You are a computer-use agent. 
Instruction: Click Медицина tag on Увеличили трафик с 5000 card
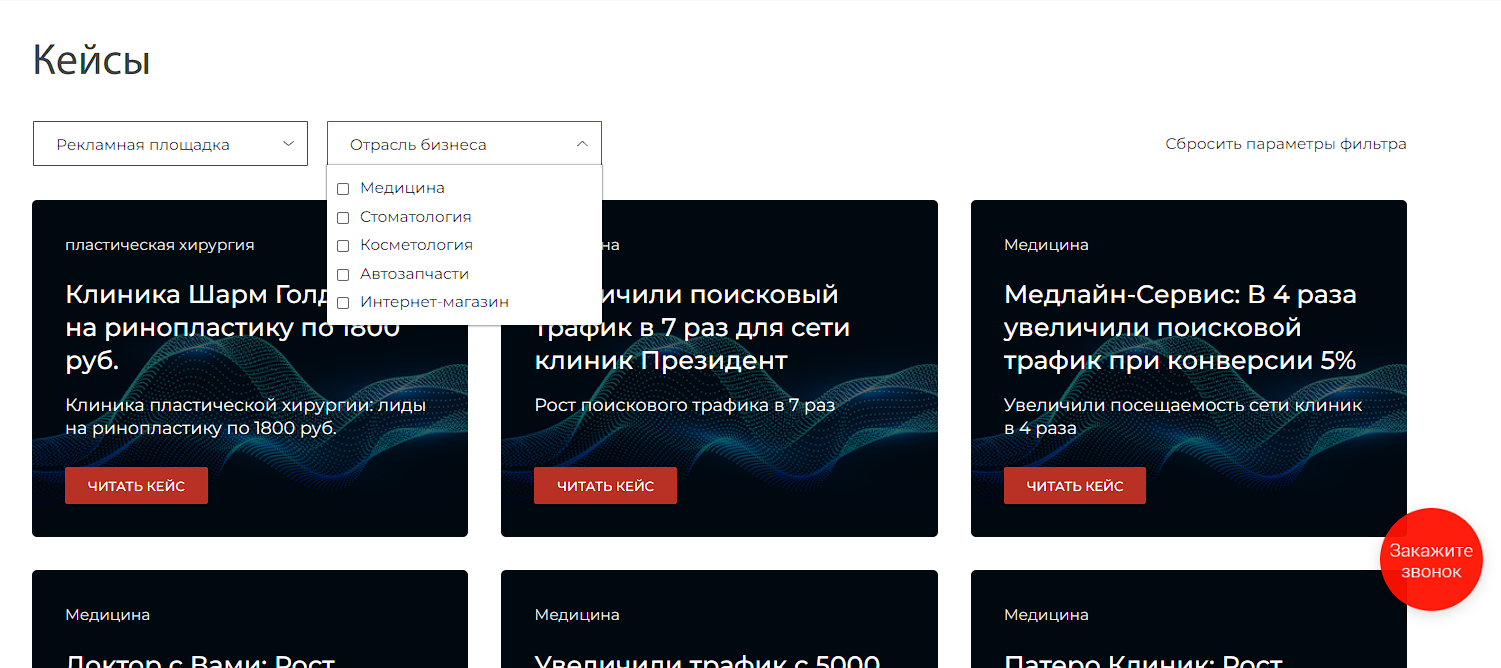[x=577, y=615]
